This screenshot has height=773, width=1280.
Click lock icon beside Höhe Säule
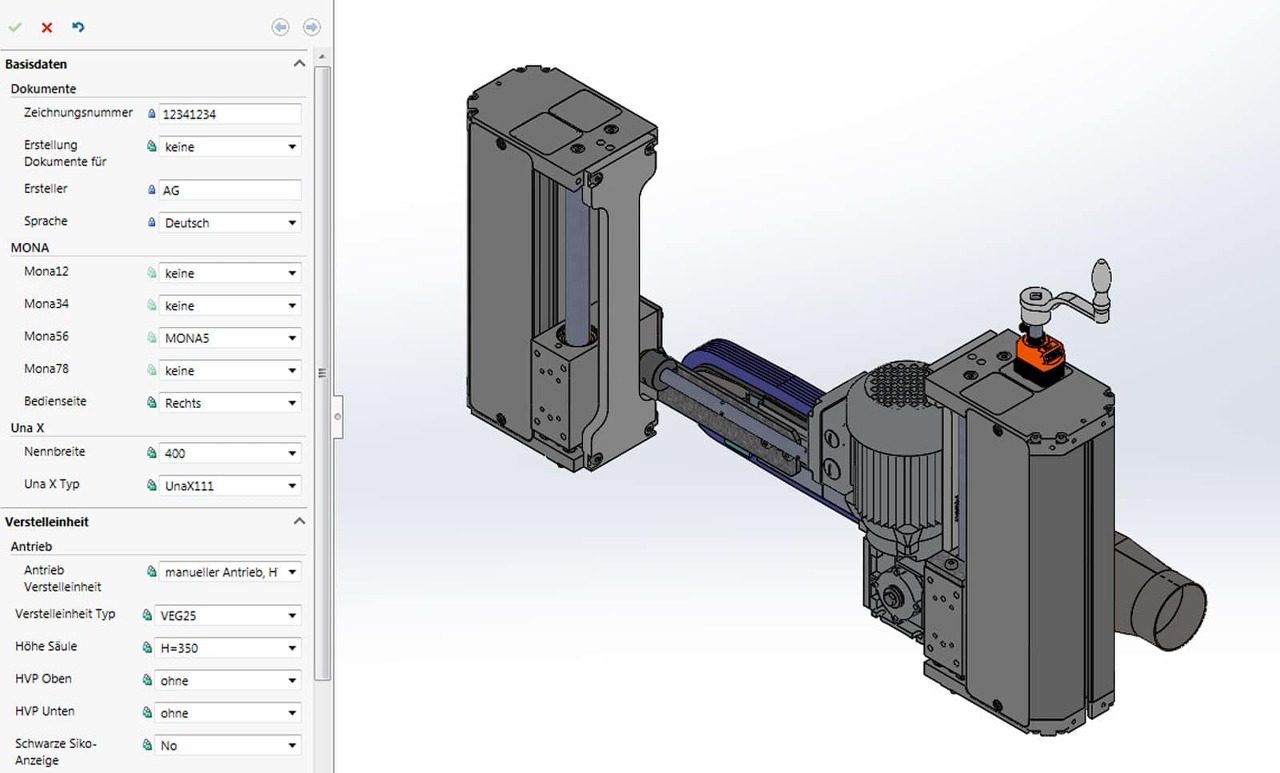148,648
